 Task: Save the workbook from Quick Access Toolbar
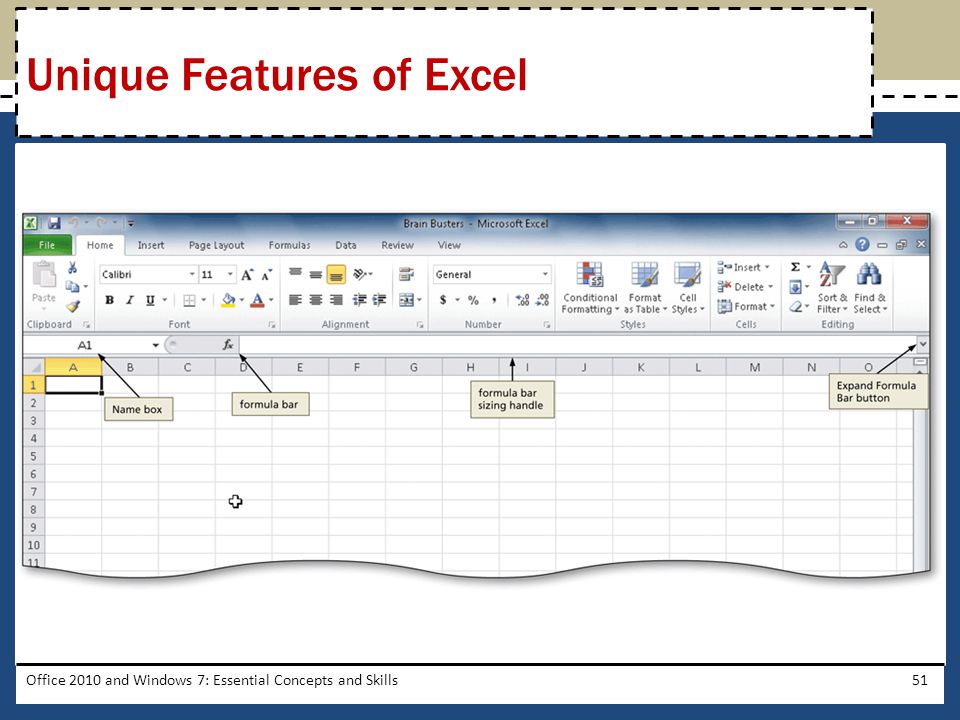coord(54,223)
